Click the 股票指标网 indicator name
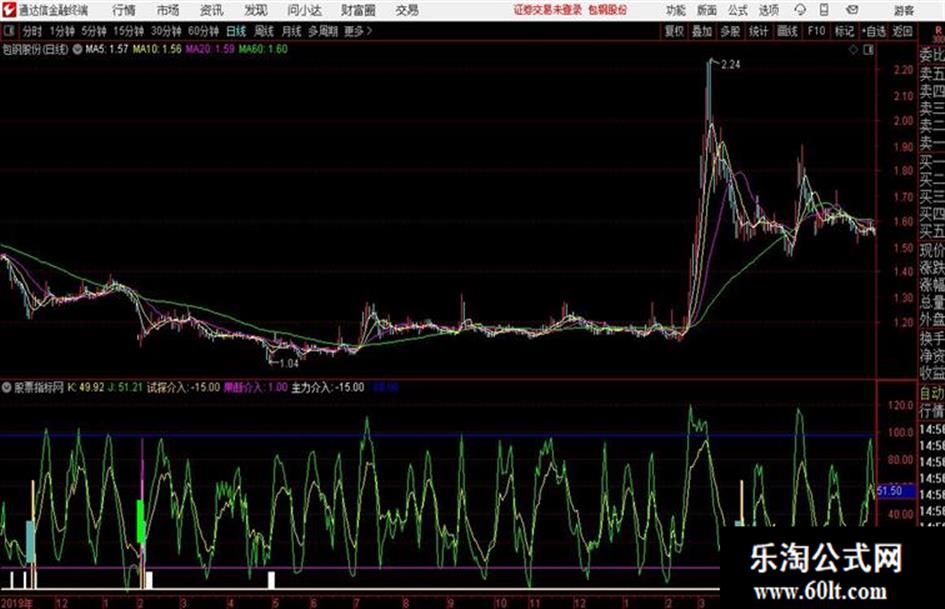 39,388
